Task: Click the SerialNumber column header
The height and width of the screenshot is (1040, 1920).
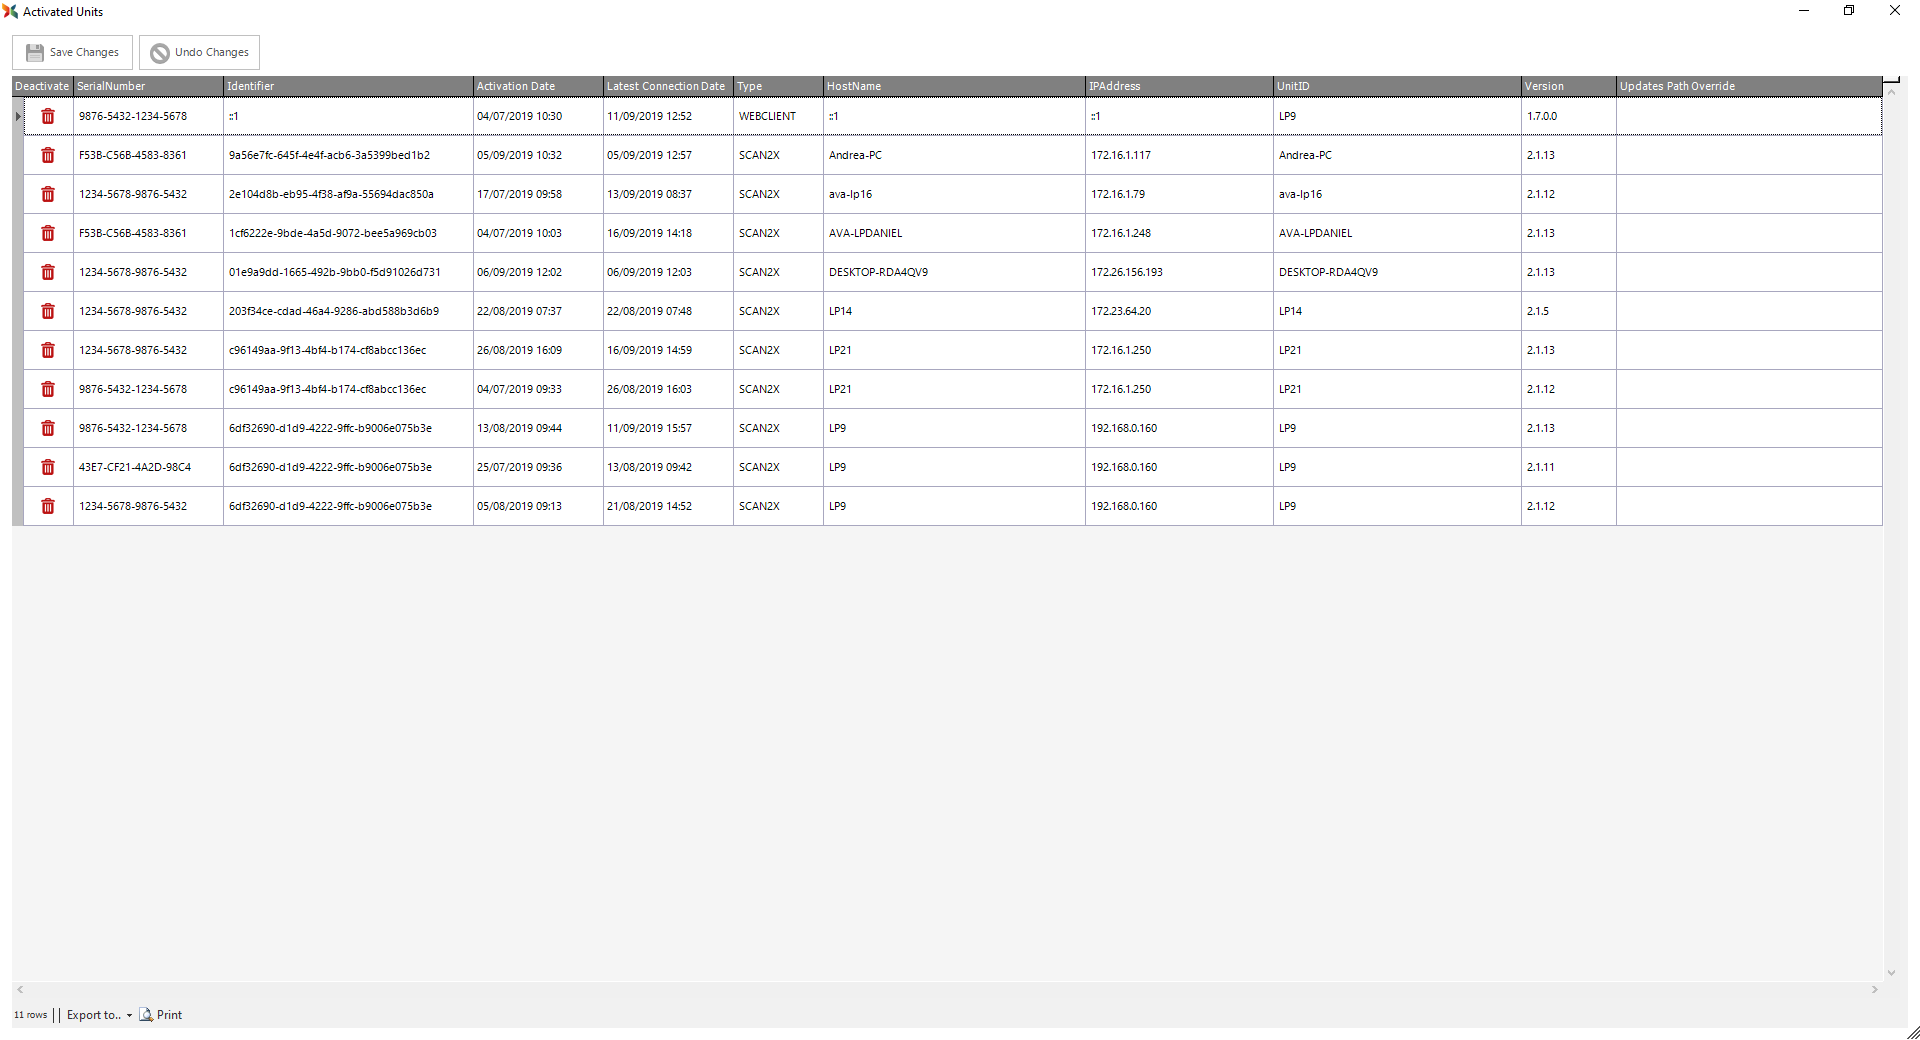Action: pyautogui.click(x=147, y=86)
